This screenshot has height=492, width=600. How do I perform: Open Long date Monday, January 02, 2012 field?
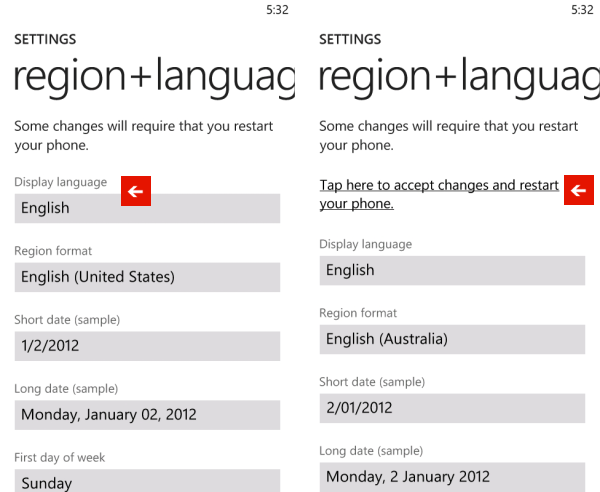147,415
